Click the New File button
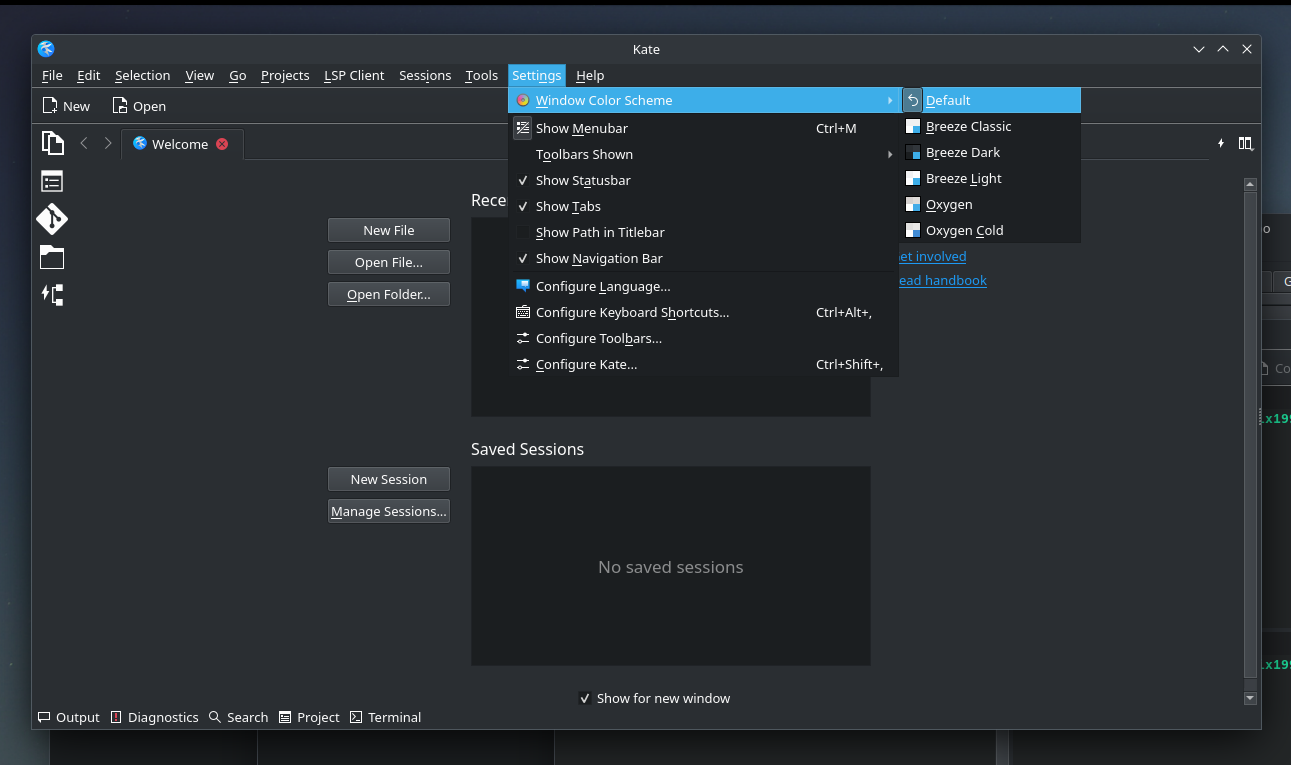 point(389,230)
